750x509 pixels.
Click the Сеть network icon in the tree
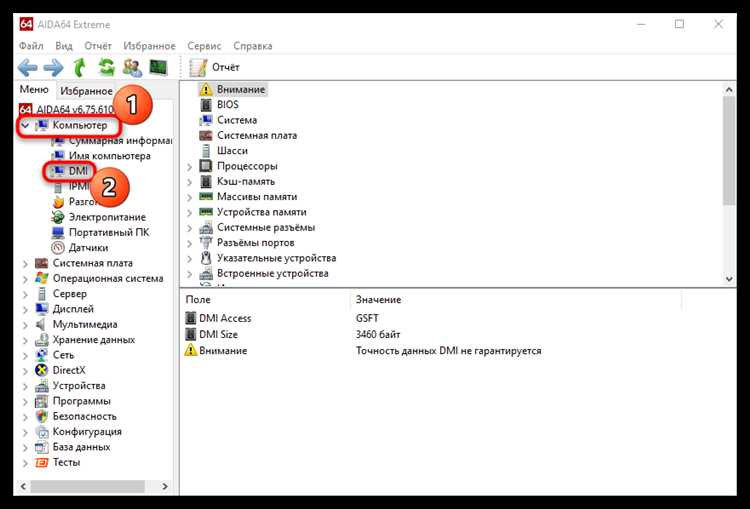42,355
